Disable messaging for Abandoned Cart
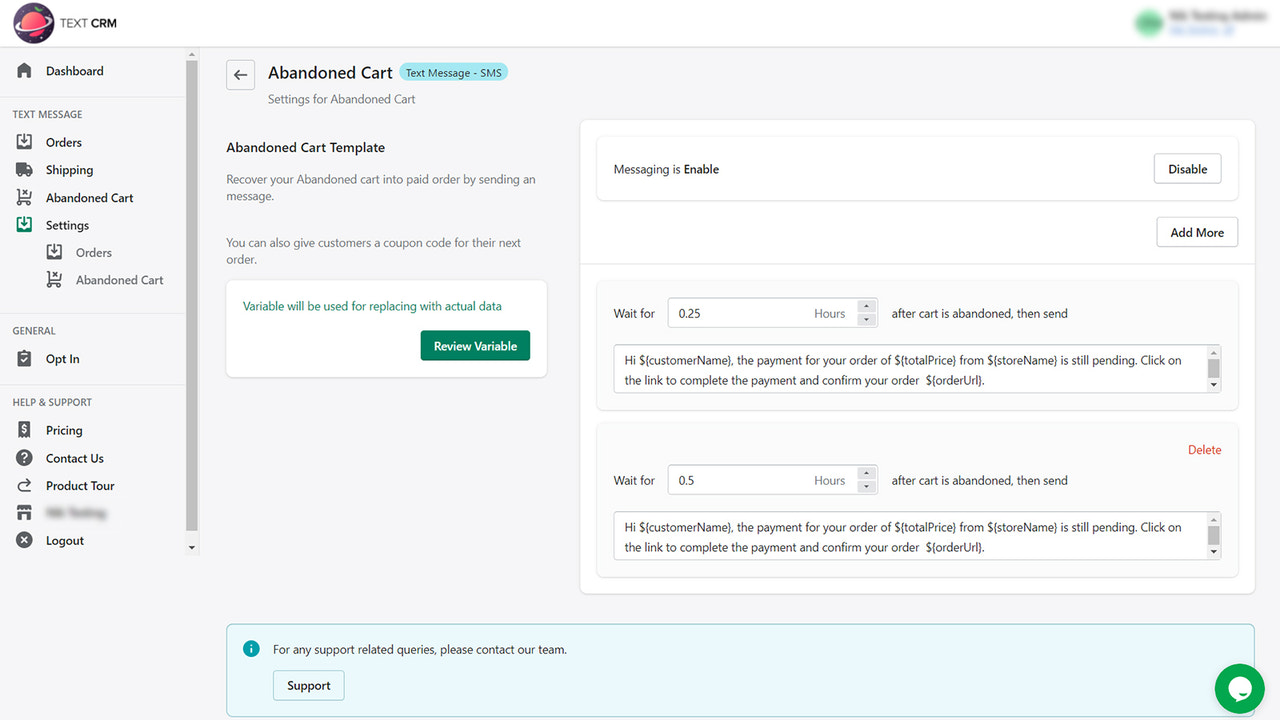Viewport: 1280px width, 720px height. pos(1187,168)
